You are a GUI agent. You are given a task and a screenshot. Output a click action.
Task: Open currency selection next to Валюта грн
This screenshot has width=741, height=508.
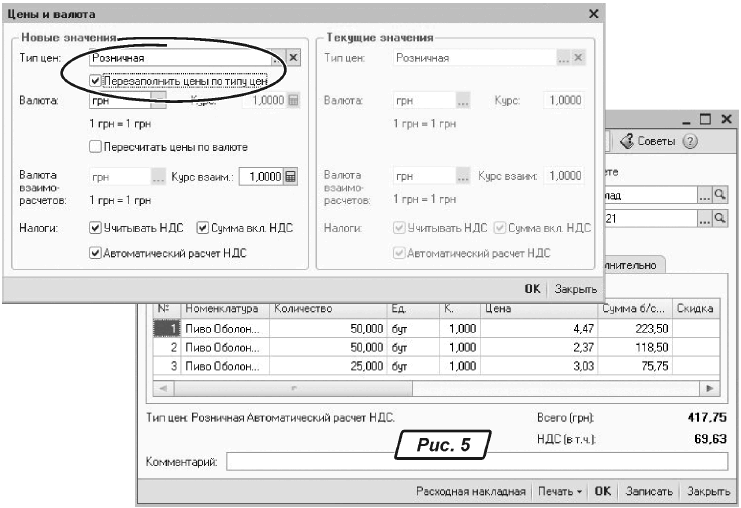pos(158,102)
